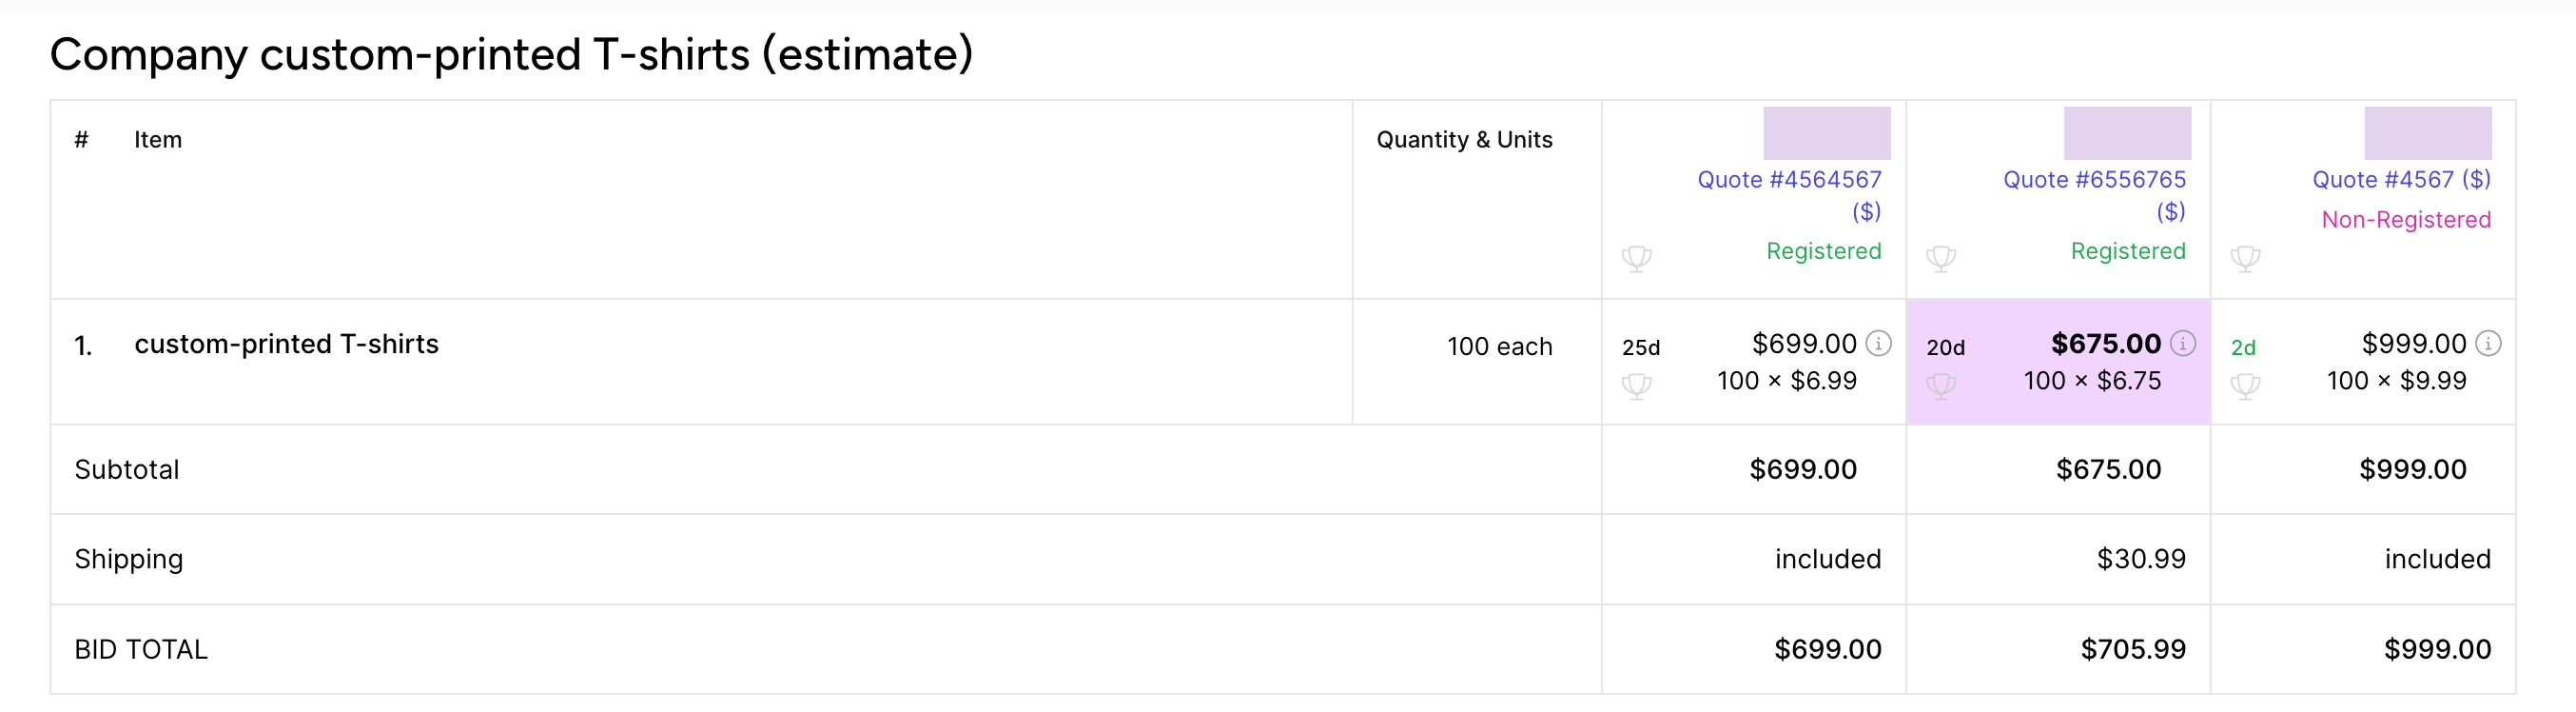2576x712 pixels.
Task: Open Quote #4564567 ($) link
Action: [x=1789, y=195]
